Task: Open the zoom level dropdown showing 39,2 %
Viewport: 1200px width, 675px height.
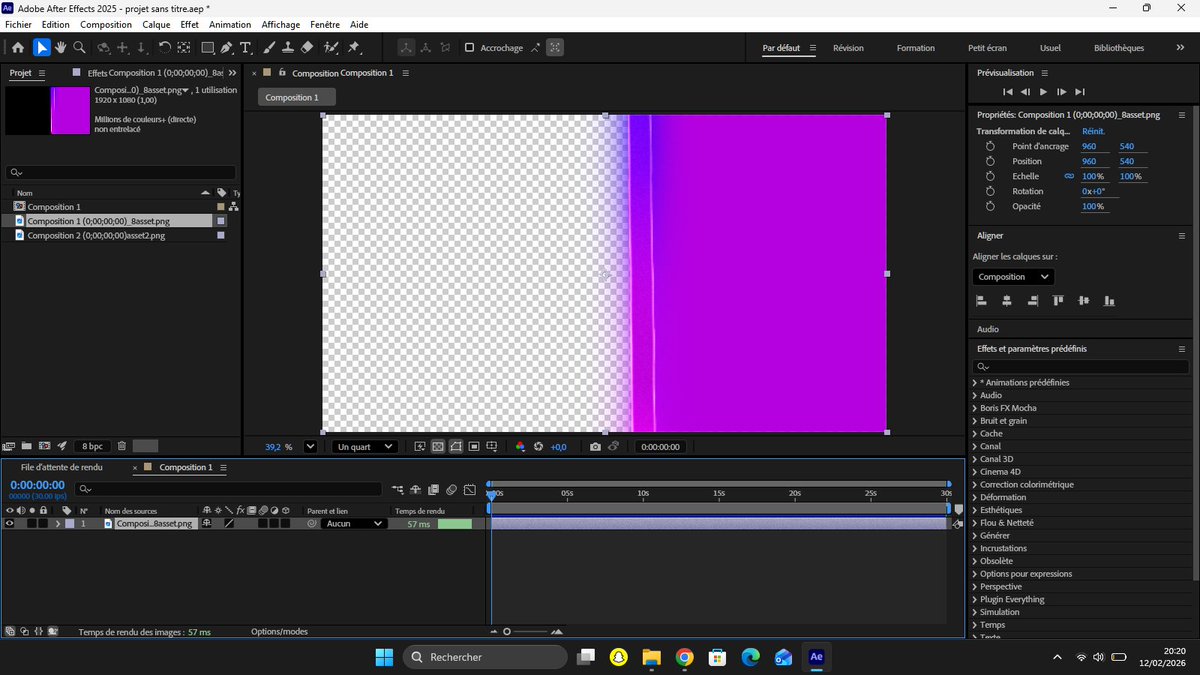Action: [310, 447]
